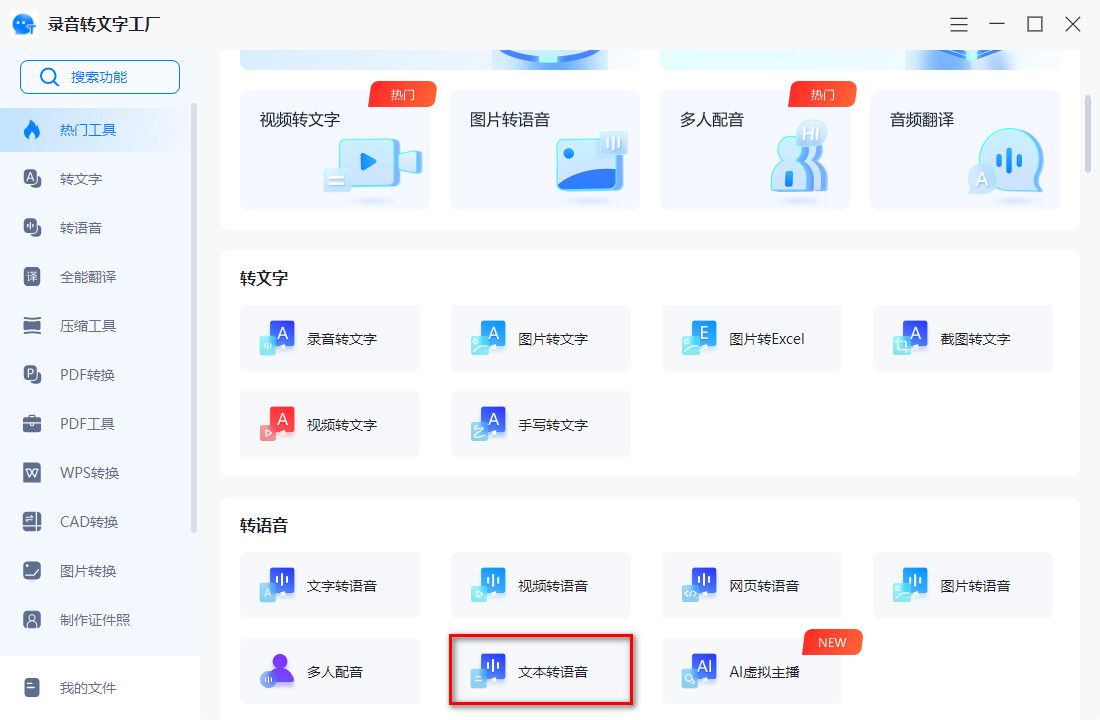The height and width of the screenshot is (720, 1100).
Task: Choose the 网页转语音 webpage-to-speech tool
Action: (751, 585)
